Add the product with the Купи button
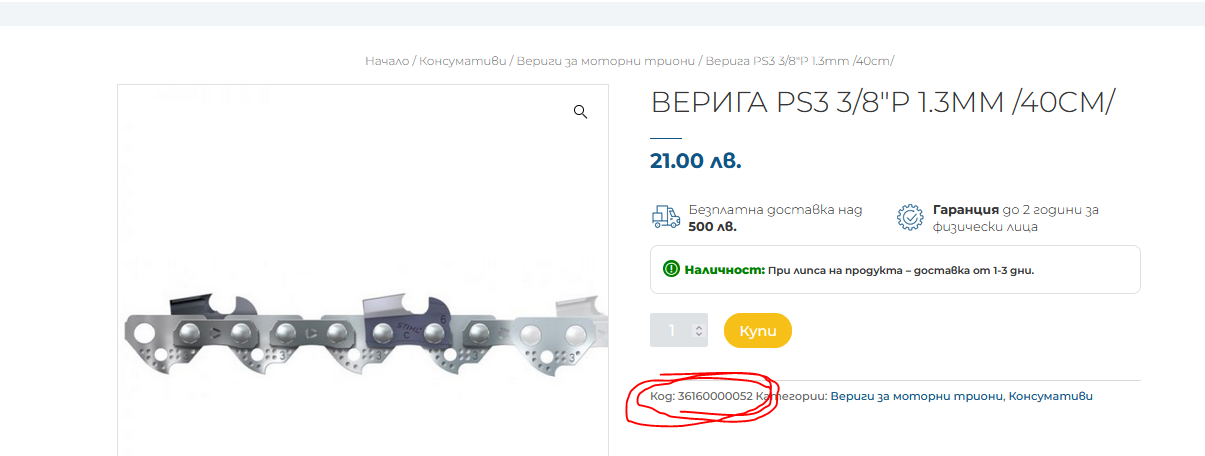 [x=758, y=331]
